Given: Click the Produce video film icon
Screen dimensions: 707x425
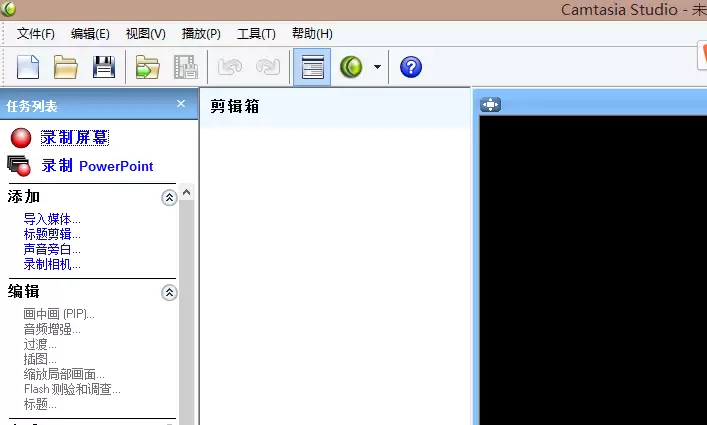Looking at the screenshot, I should point(186,67).
